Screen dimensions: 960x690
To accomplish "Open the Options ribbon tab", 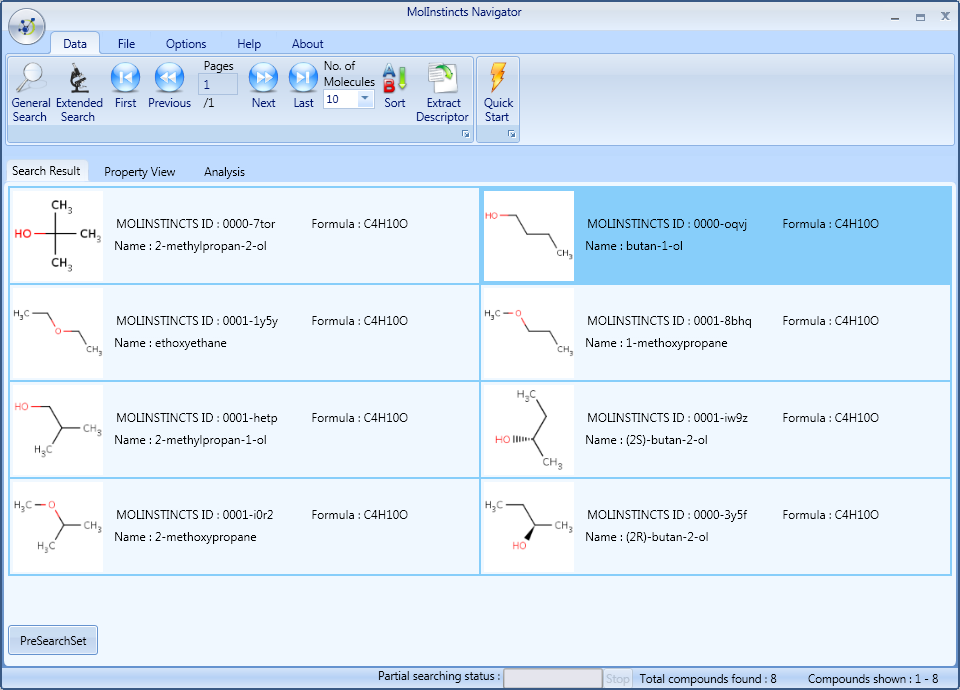I will [x=186, y=43].
